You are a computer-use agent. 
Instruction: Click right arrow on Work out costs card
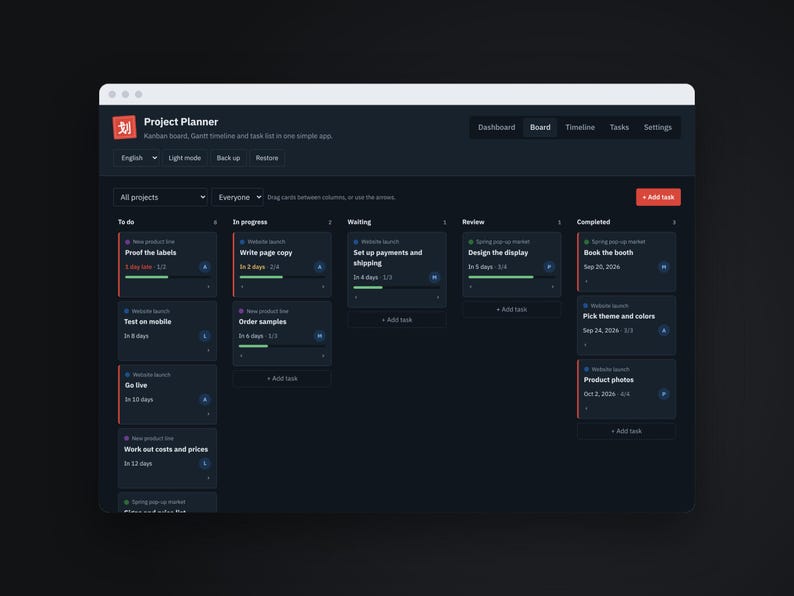[208, 478]
